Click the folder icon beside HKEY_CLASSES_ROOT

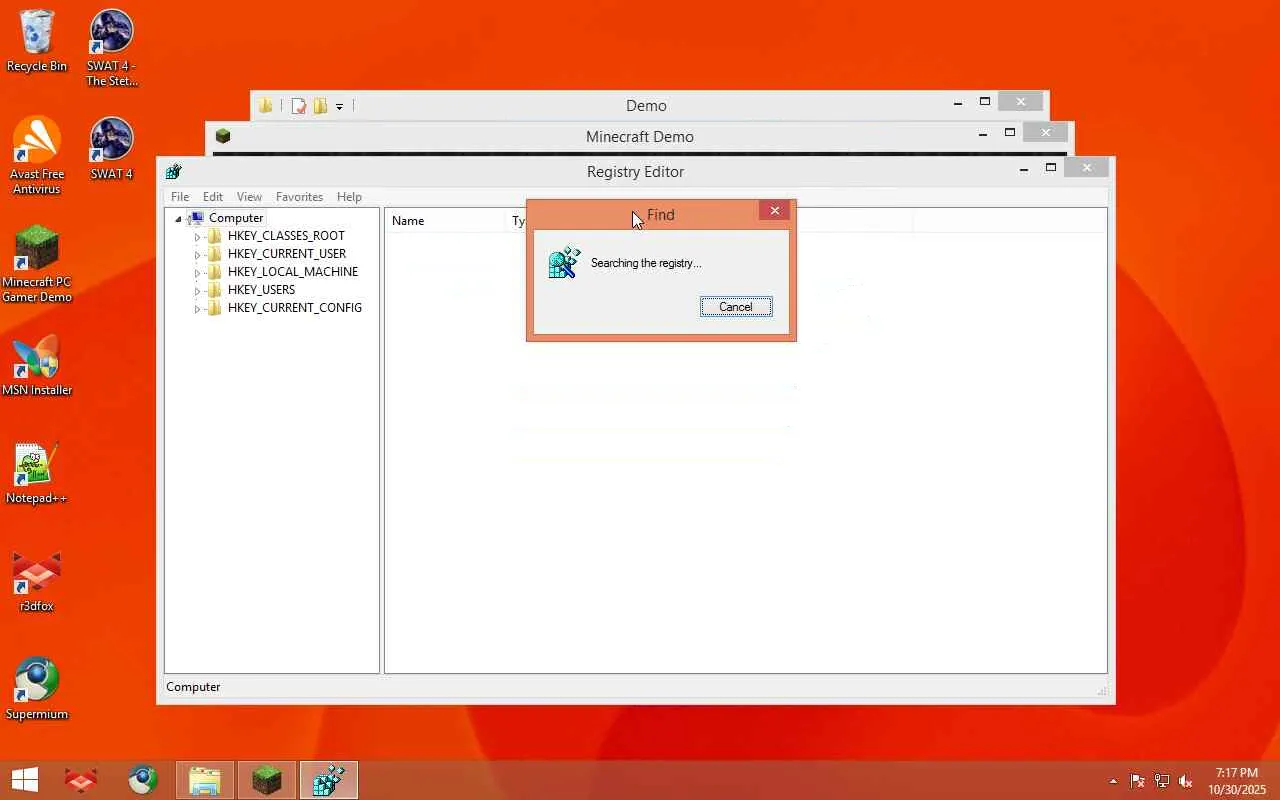[x=214, y=236]
